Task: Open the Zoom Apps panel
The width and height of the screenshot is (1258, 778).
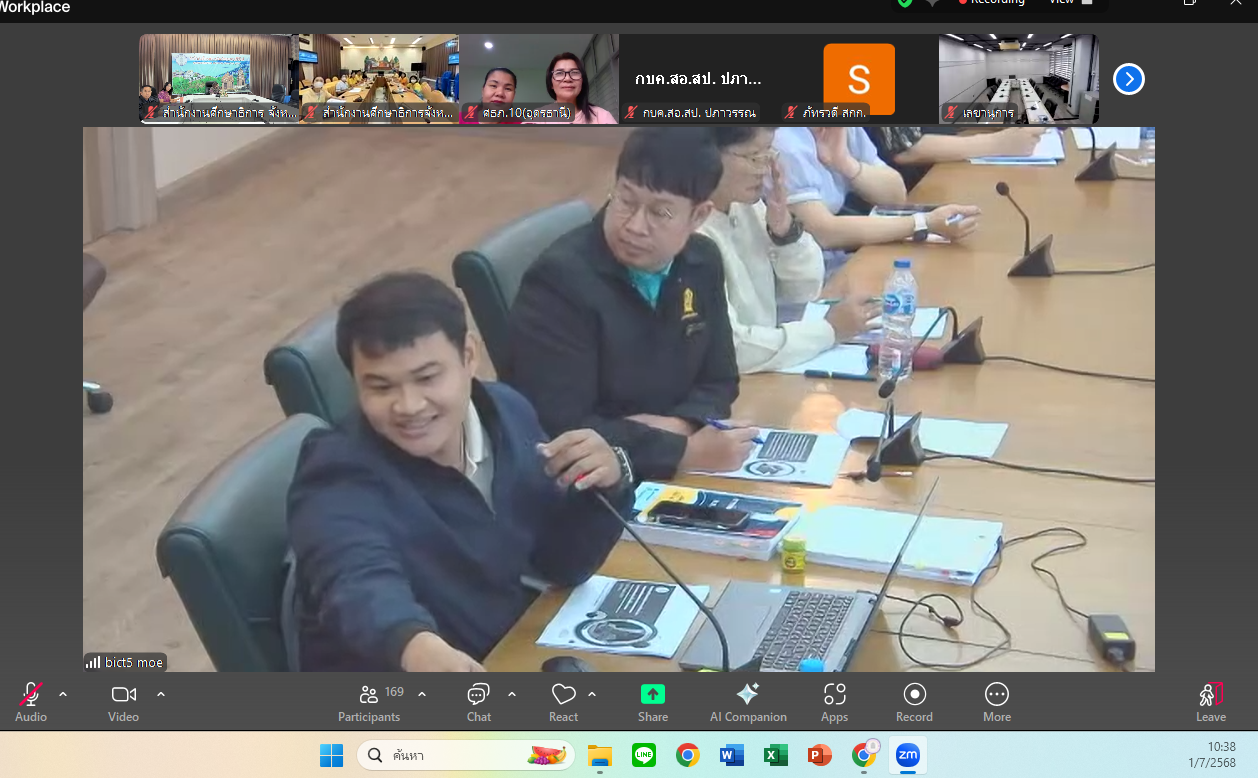Action: 835,701
